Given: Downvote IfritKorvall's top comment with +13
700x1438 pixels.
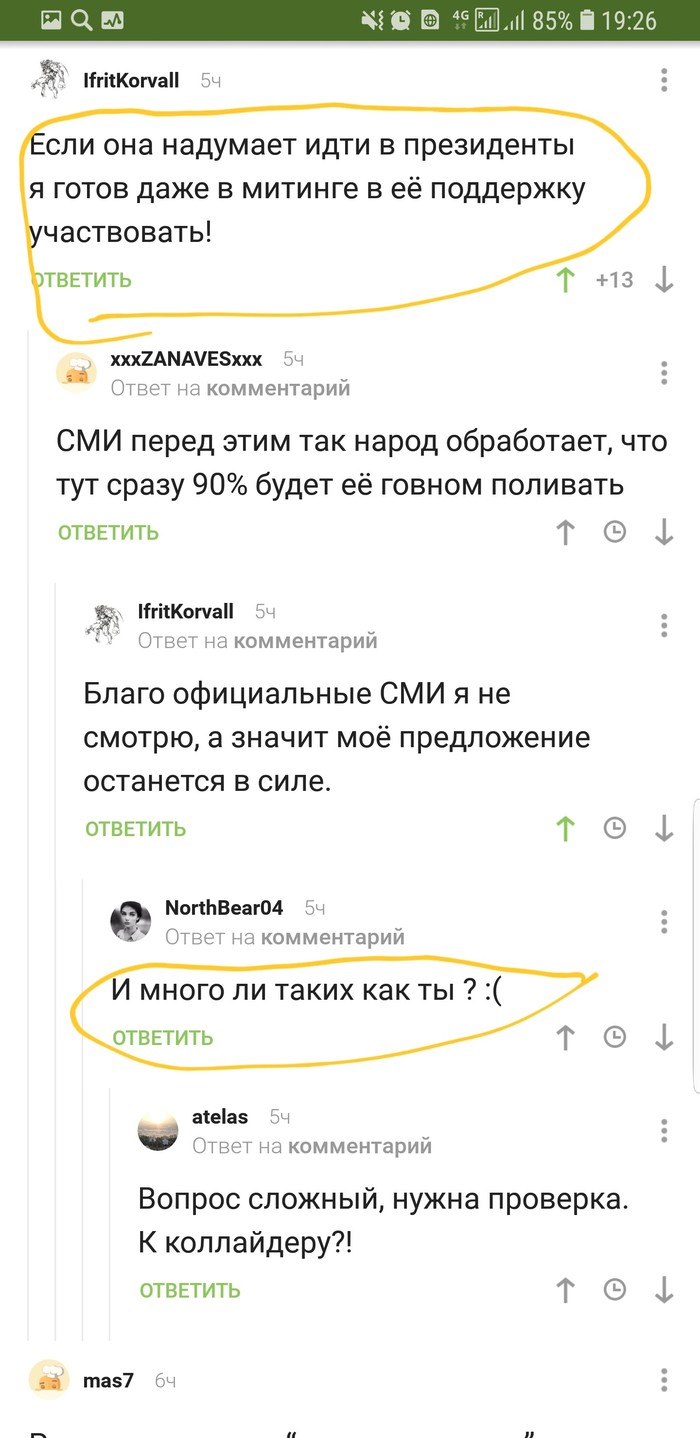Looking at the screenshot, I should 664,280.
